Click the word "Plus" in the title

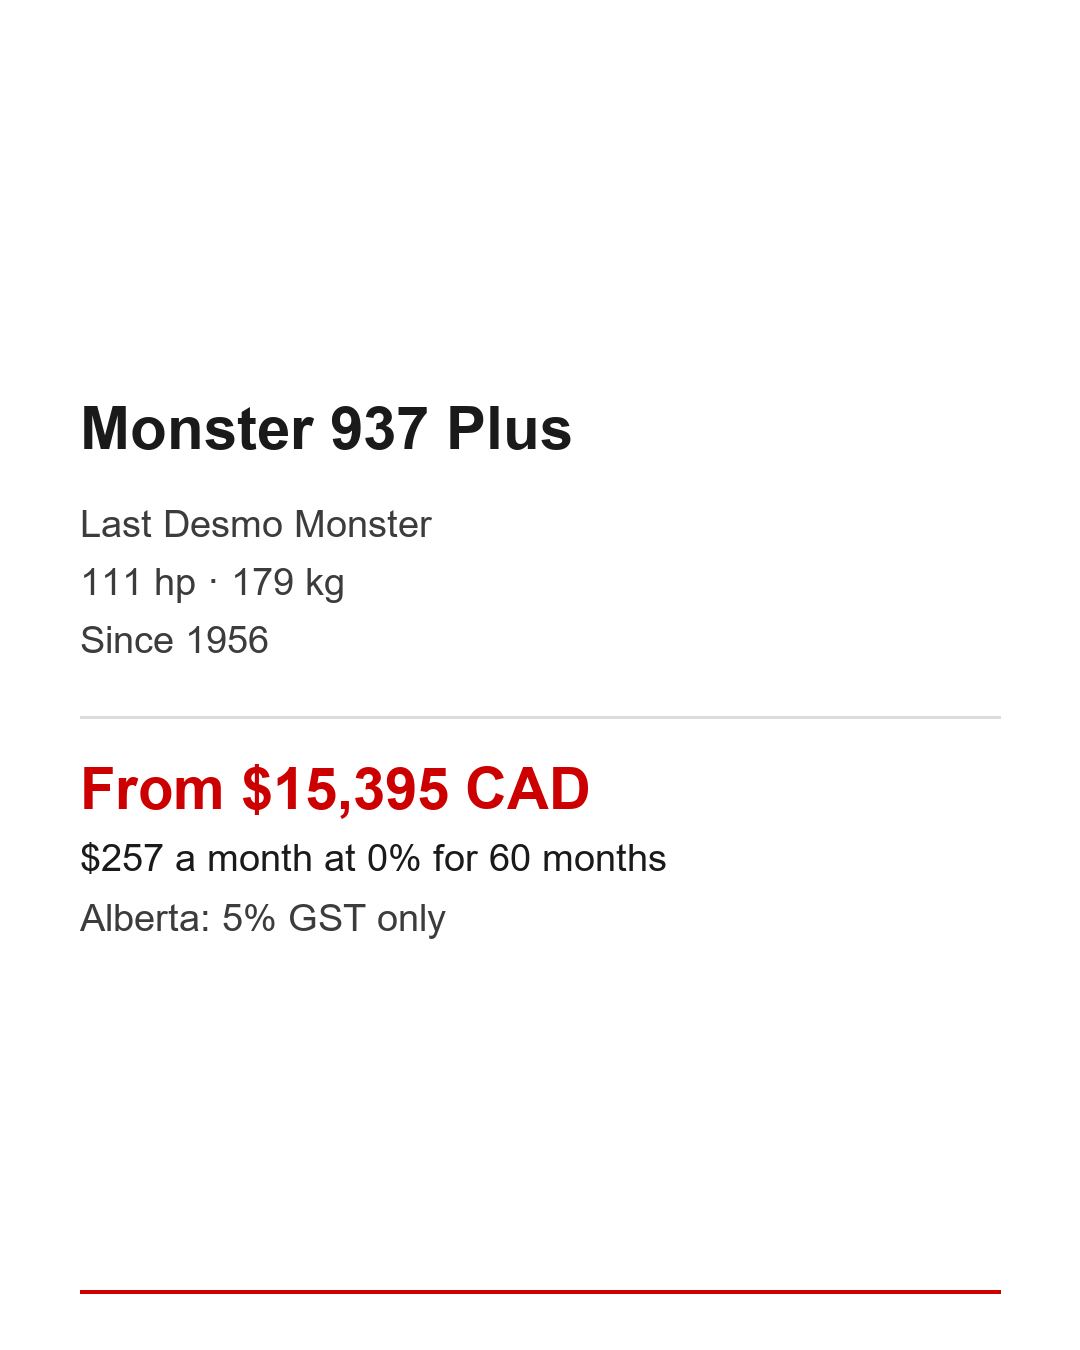[509, 429]
